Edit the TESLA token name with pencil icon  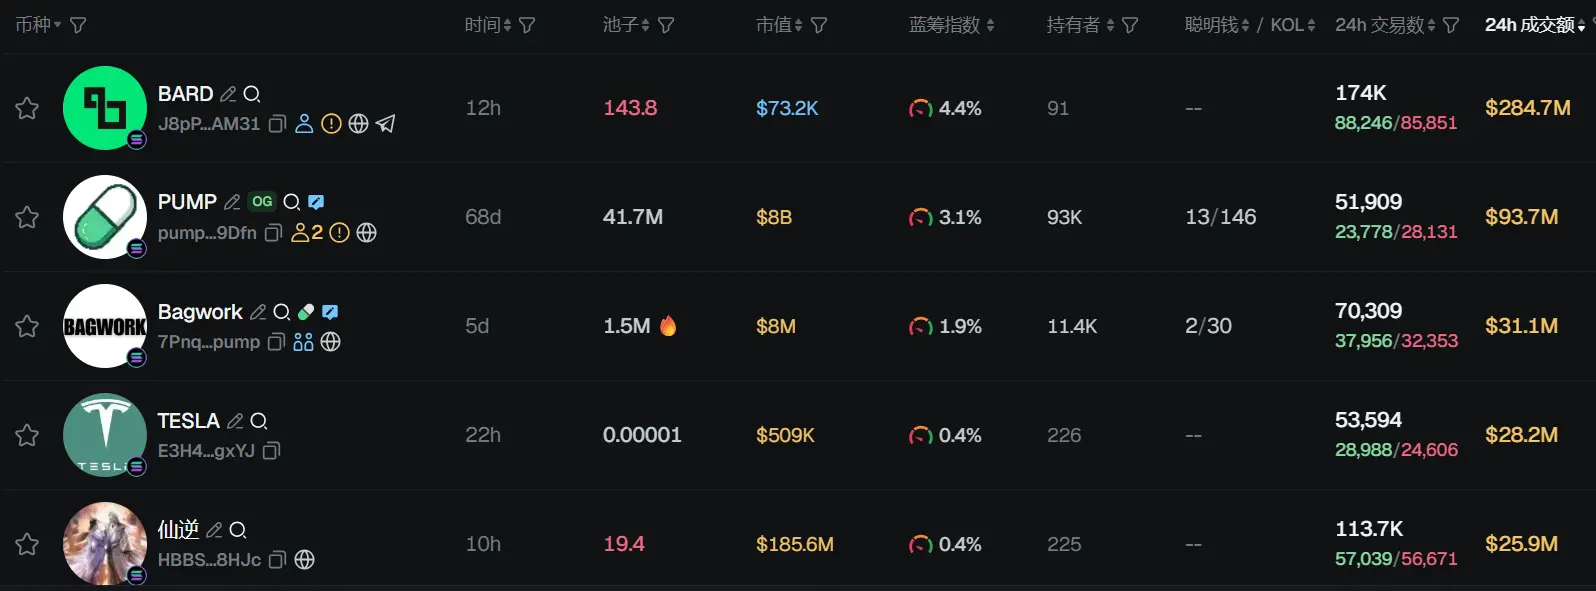[235, 421]
